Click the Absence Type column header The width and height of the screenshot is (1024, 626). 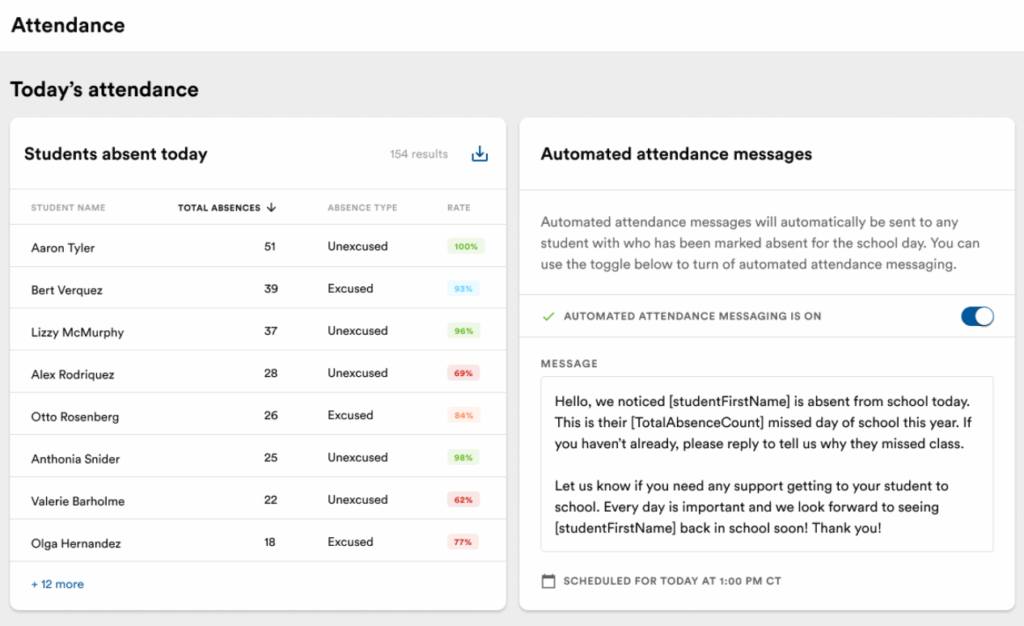click(362, 208)
